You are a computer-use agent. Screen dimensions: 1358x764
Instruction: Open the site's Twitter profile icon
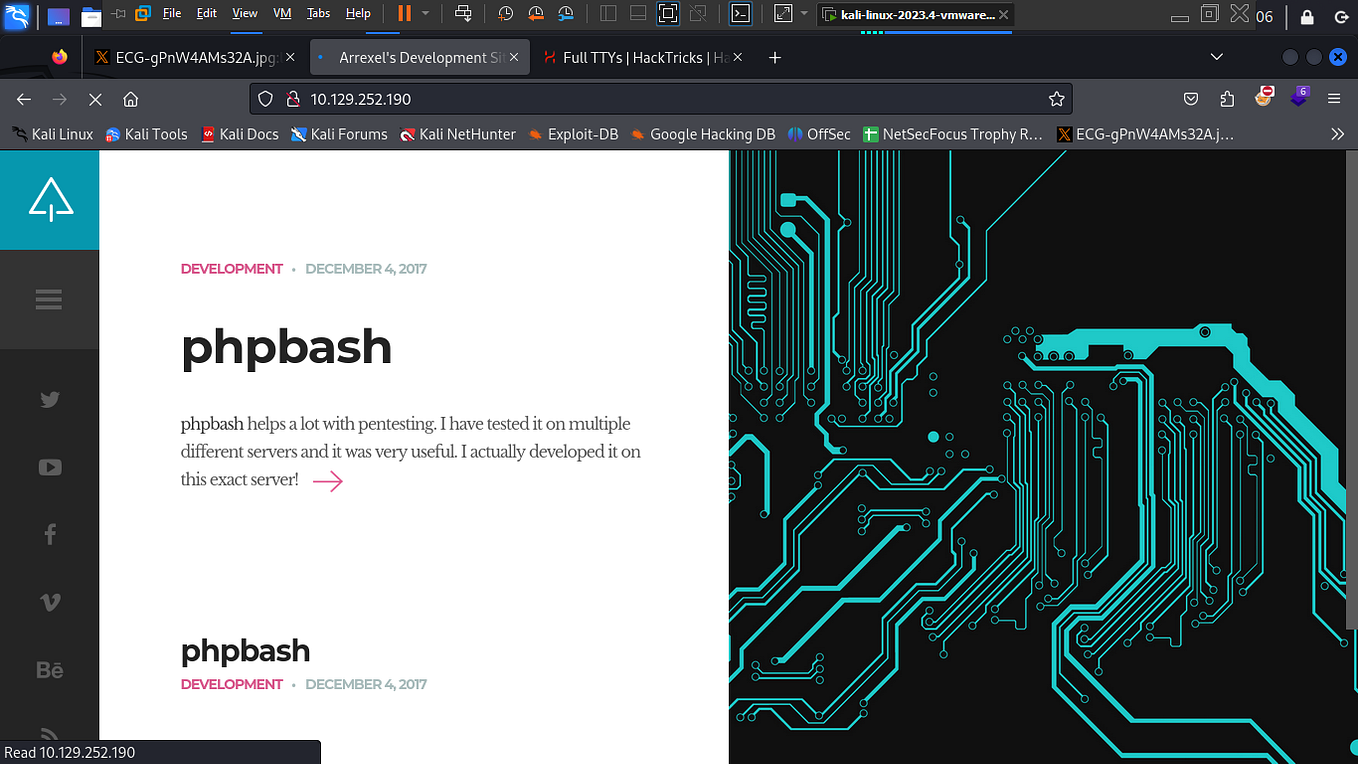(x=49, y=399)
